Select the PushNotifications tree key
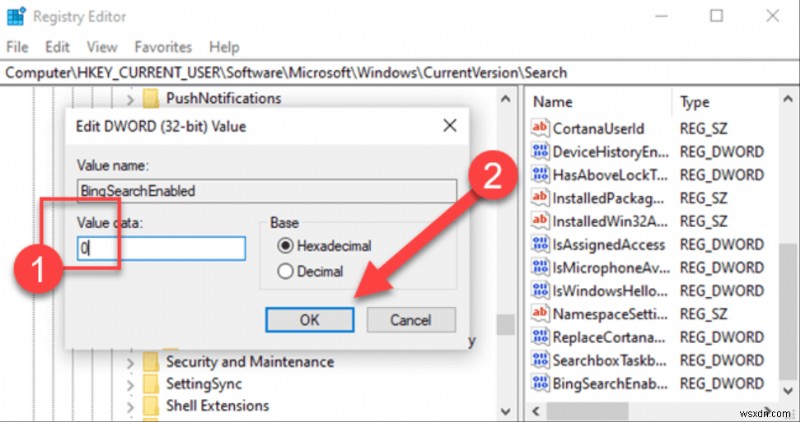The height and width of the screenshot is (422, 800). coord(223,98)
